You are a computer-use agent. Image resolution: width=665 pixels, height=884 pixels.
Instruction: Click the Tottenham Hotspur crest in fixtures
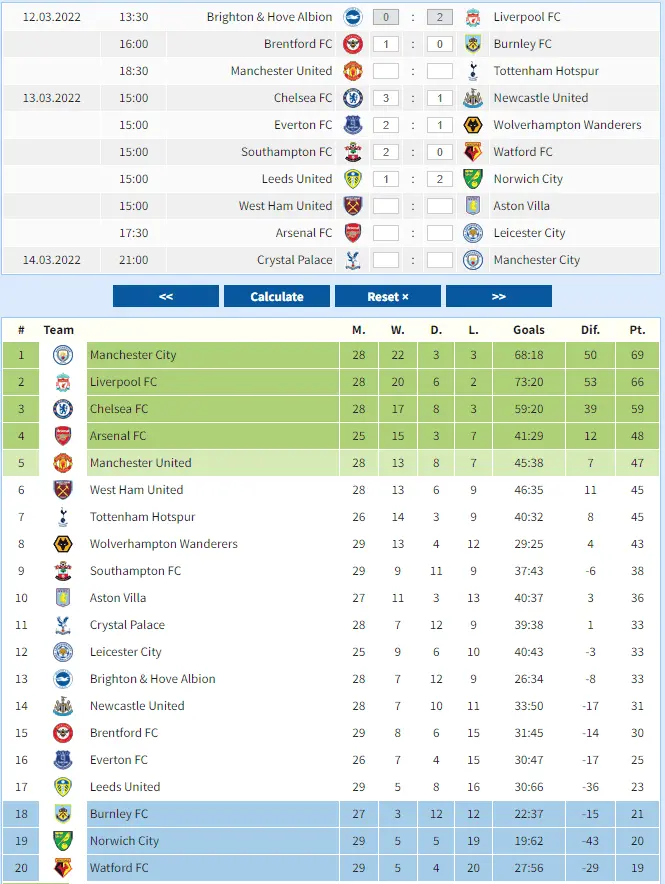[473, 71]
